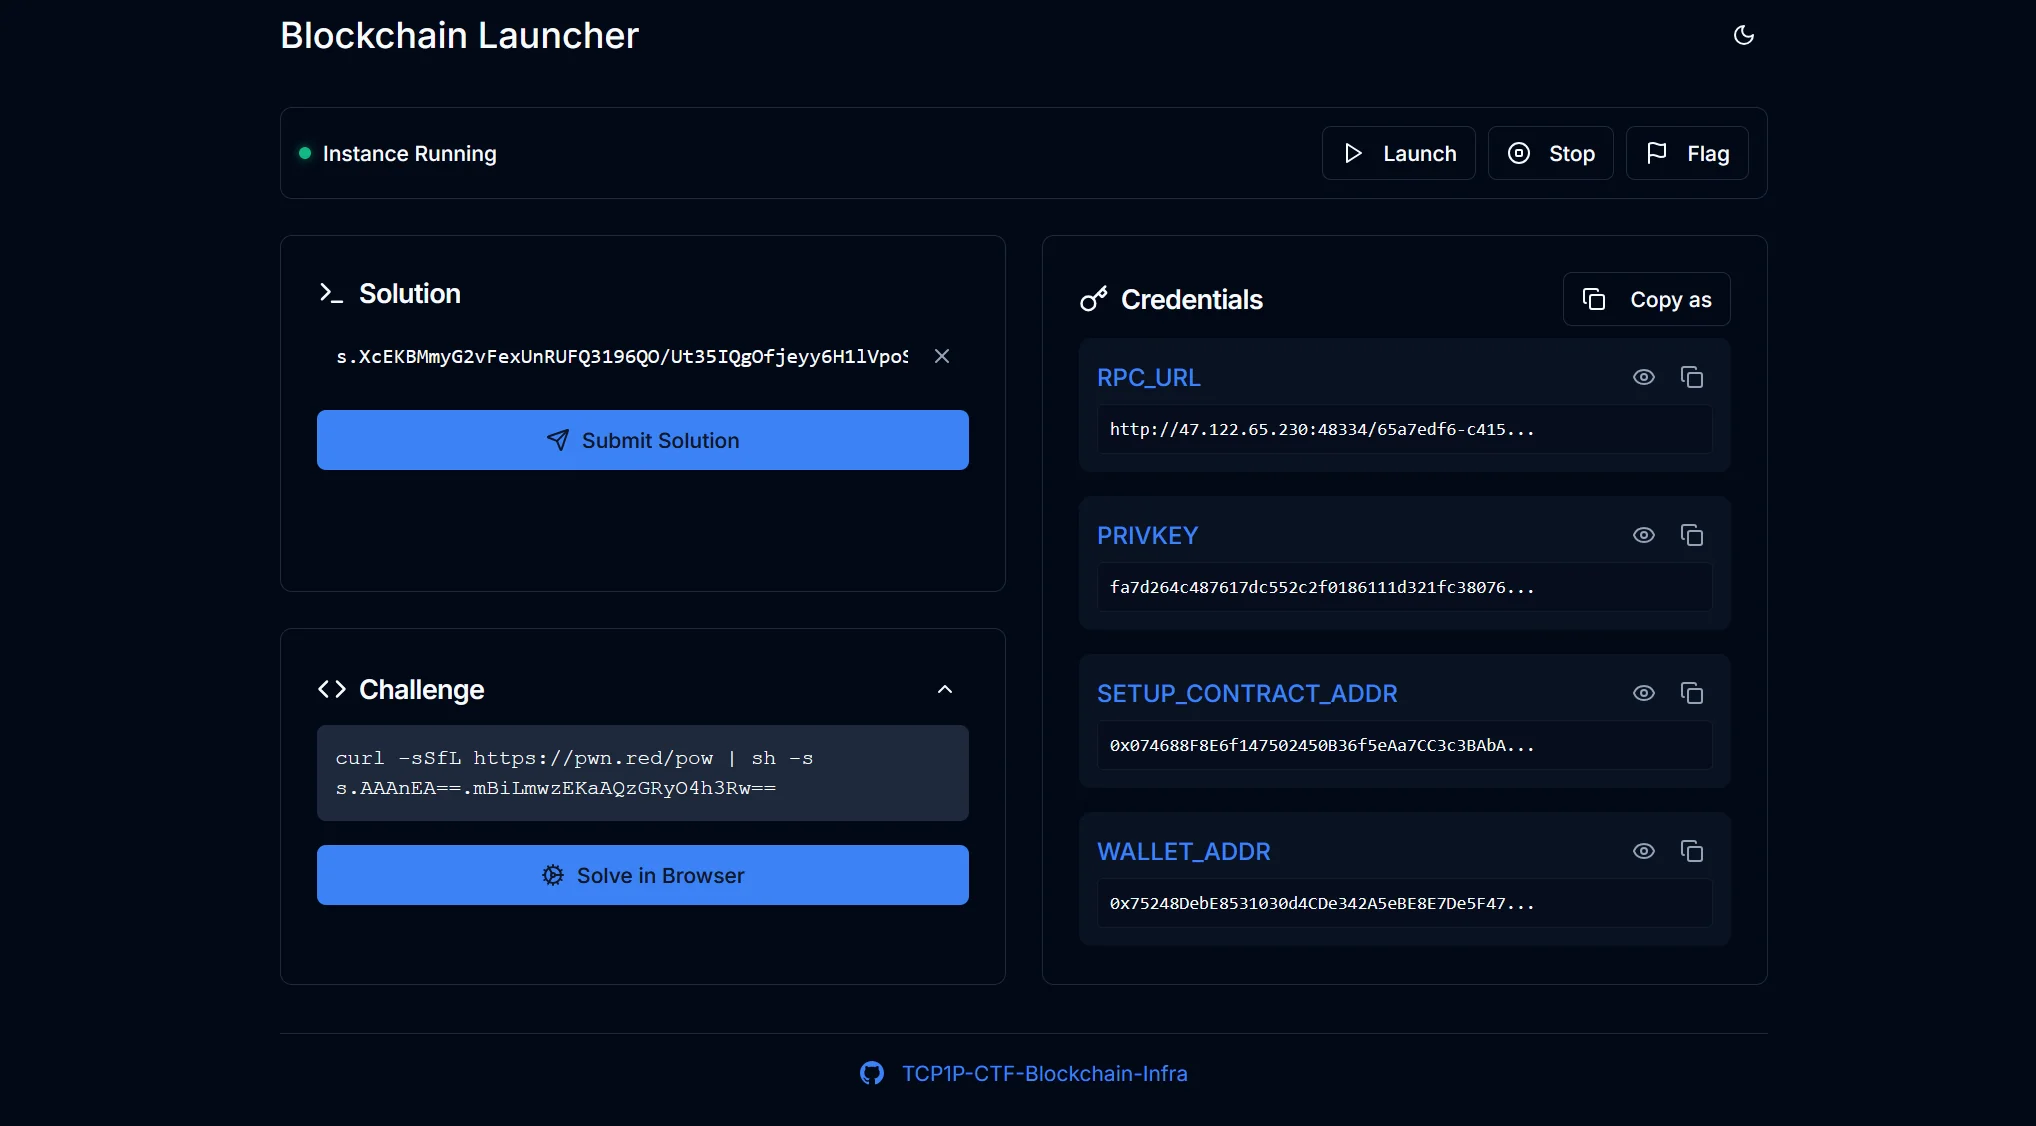This screenshot has height=1126, width=2036.
Task: Copy the PRIVKEY value
Action: click(1691, 535)
